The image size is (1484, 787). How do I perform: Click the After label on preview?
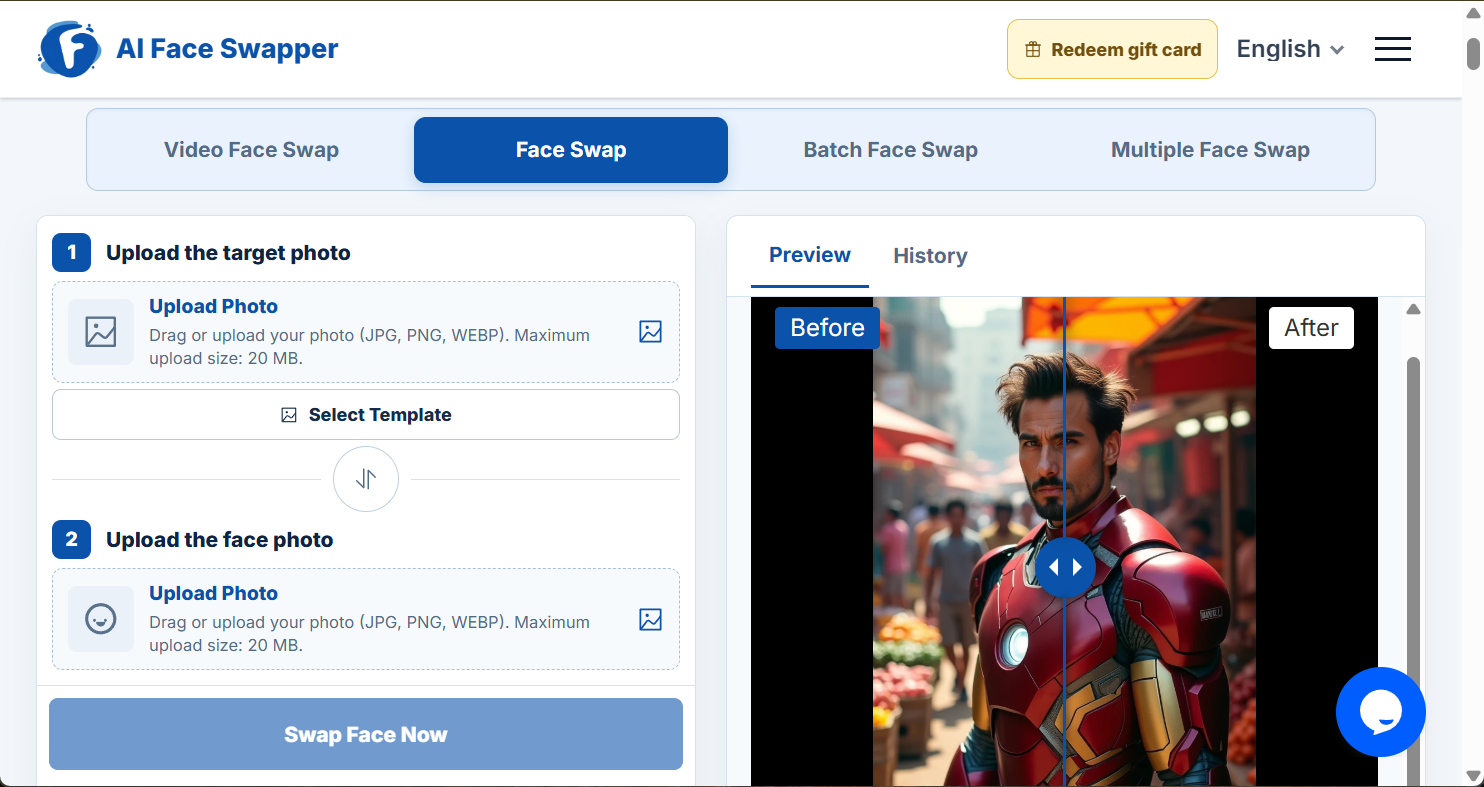[x=1311, y=328]
